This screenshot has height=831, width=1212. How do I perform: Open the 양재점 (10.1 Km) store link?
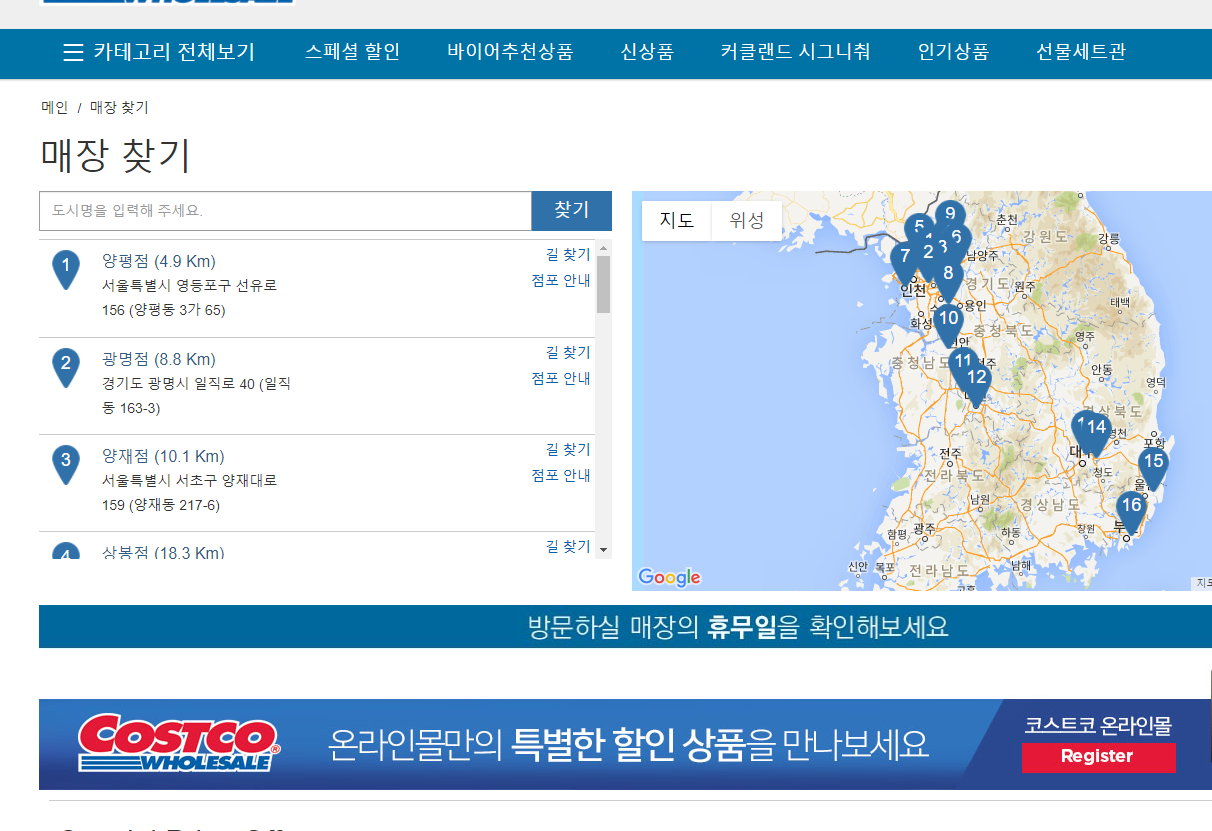[163, 457]
